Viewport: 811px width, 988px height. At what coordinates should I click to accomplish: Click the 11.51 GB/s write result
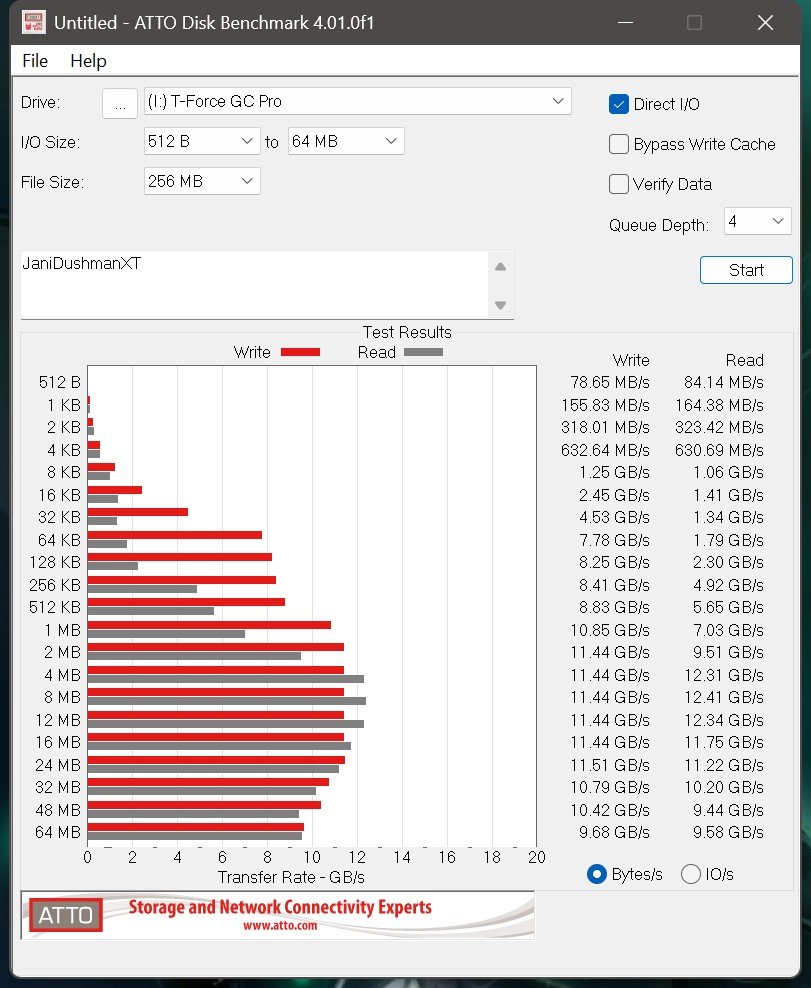pos(609,765)
